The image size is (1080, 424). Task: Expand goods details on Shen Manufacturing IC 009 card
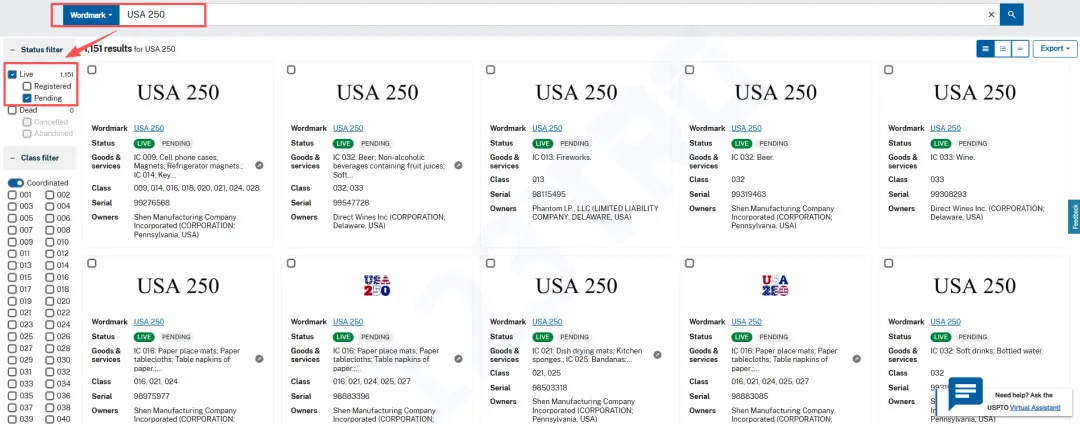pos(259,165)
